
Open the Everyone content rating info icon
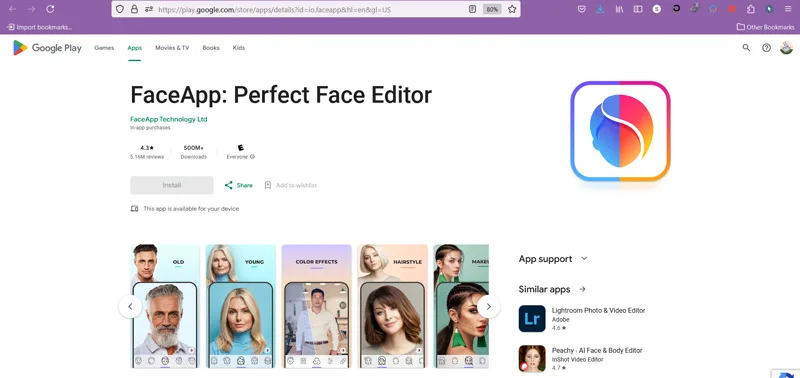253,157
